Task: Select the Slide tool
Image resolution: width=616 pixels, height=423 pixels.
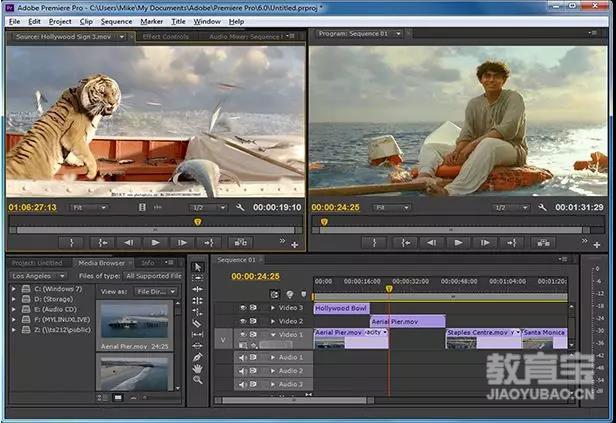Action: pyautogui.click(x=198, y=346)
